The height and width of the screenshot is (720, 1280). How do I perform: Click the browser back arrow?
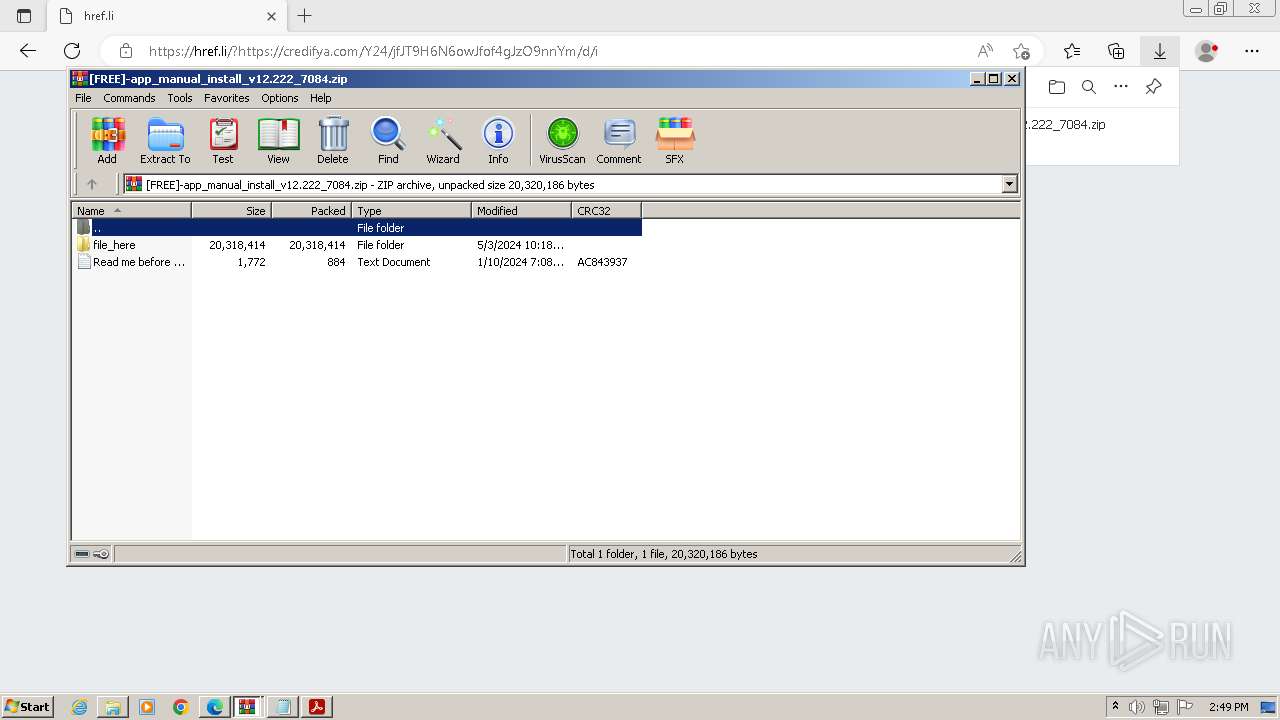pos(28,51)
